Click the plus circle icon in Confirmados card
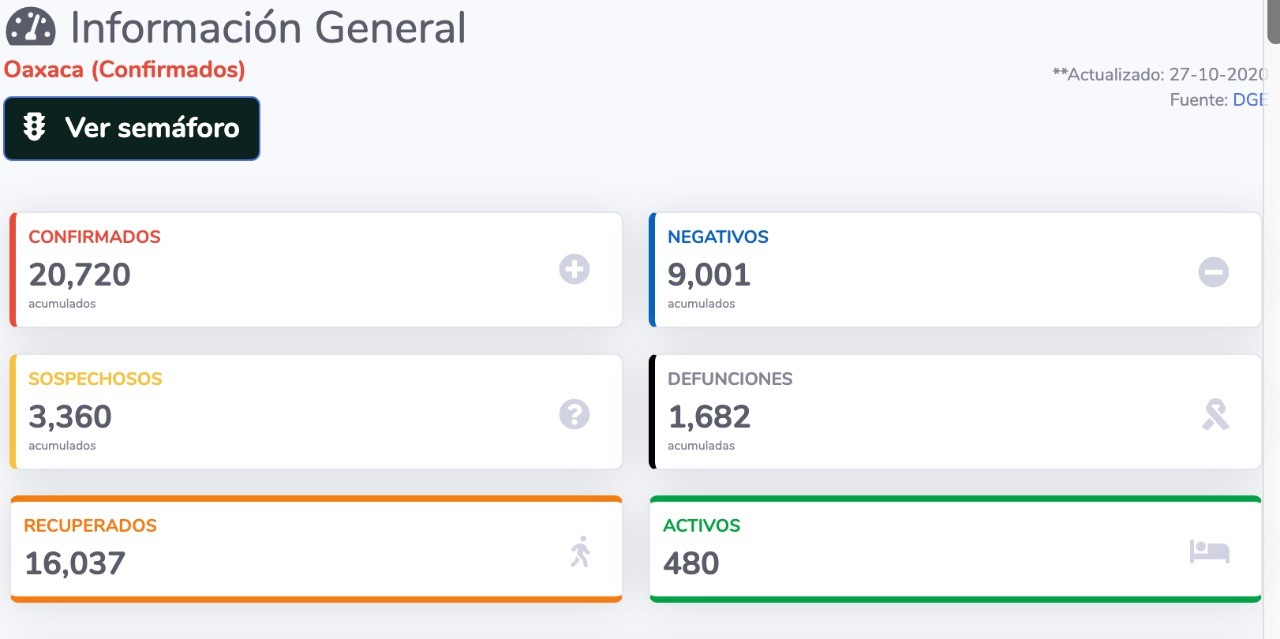The width and height of the screenshot is (1280, 639). pos(574,269)
